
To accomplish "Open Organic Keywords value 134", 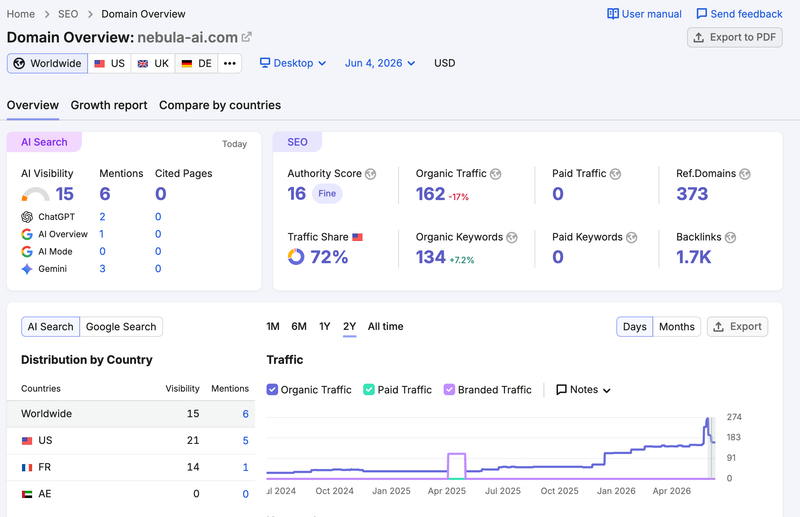I will coord(431,257).
